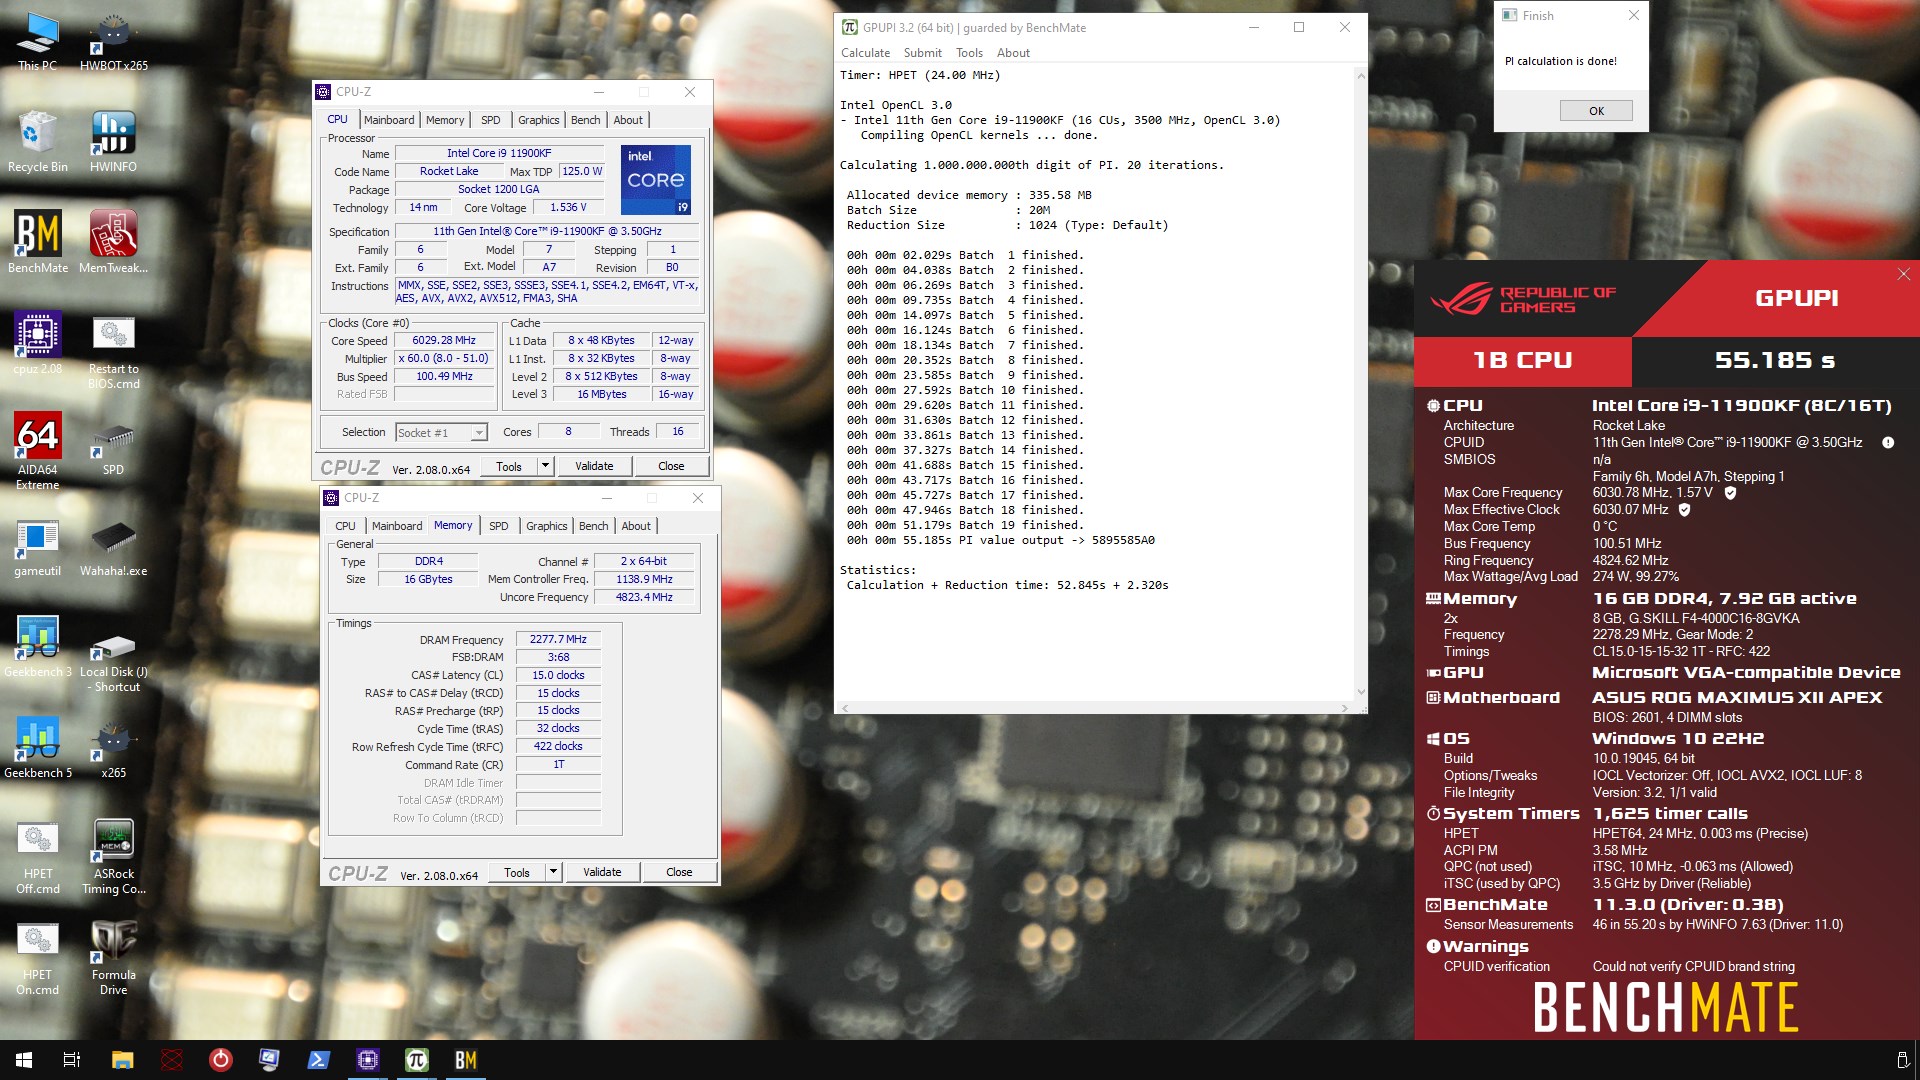Open the Socket #1 selection dropdown
The width and height of the screenshot is (1920, 1080).
point(441,432)
